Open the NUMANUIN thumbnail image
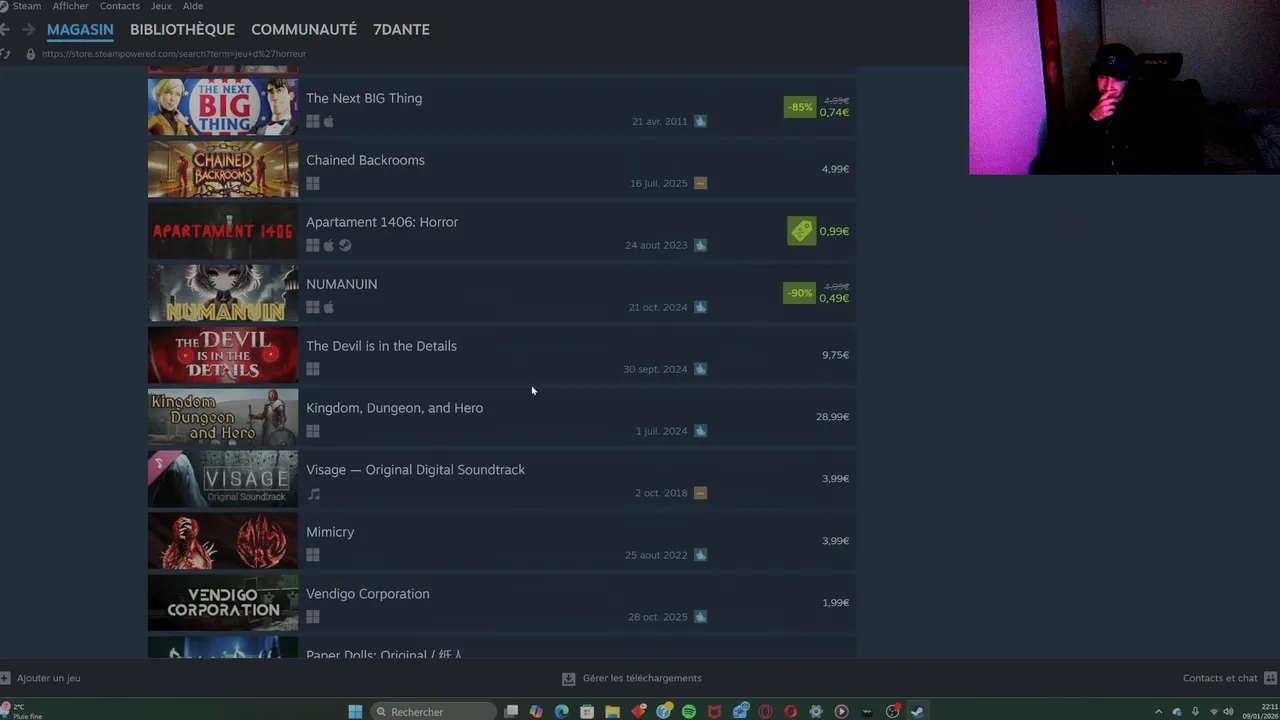This screenshot has width=1280, height=720. click(x=223, y=293)
